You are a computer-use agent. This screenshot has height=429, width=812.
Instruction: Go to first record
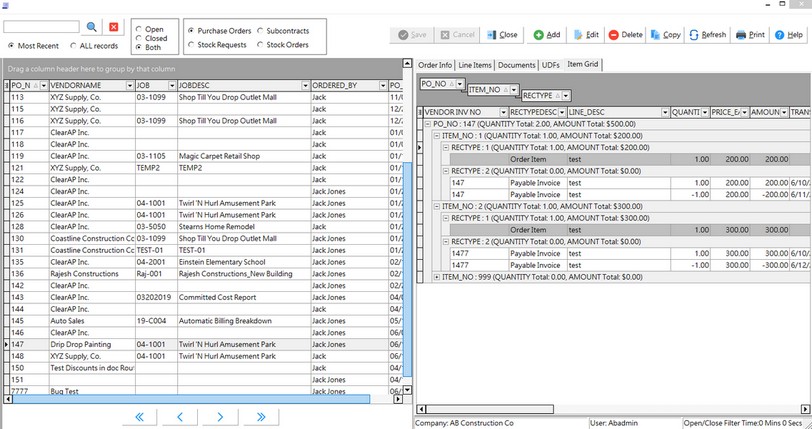[x=139, y=417]
